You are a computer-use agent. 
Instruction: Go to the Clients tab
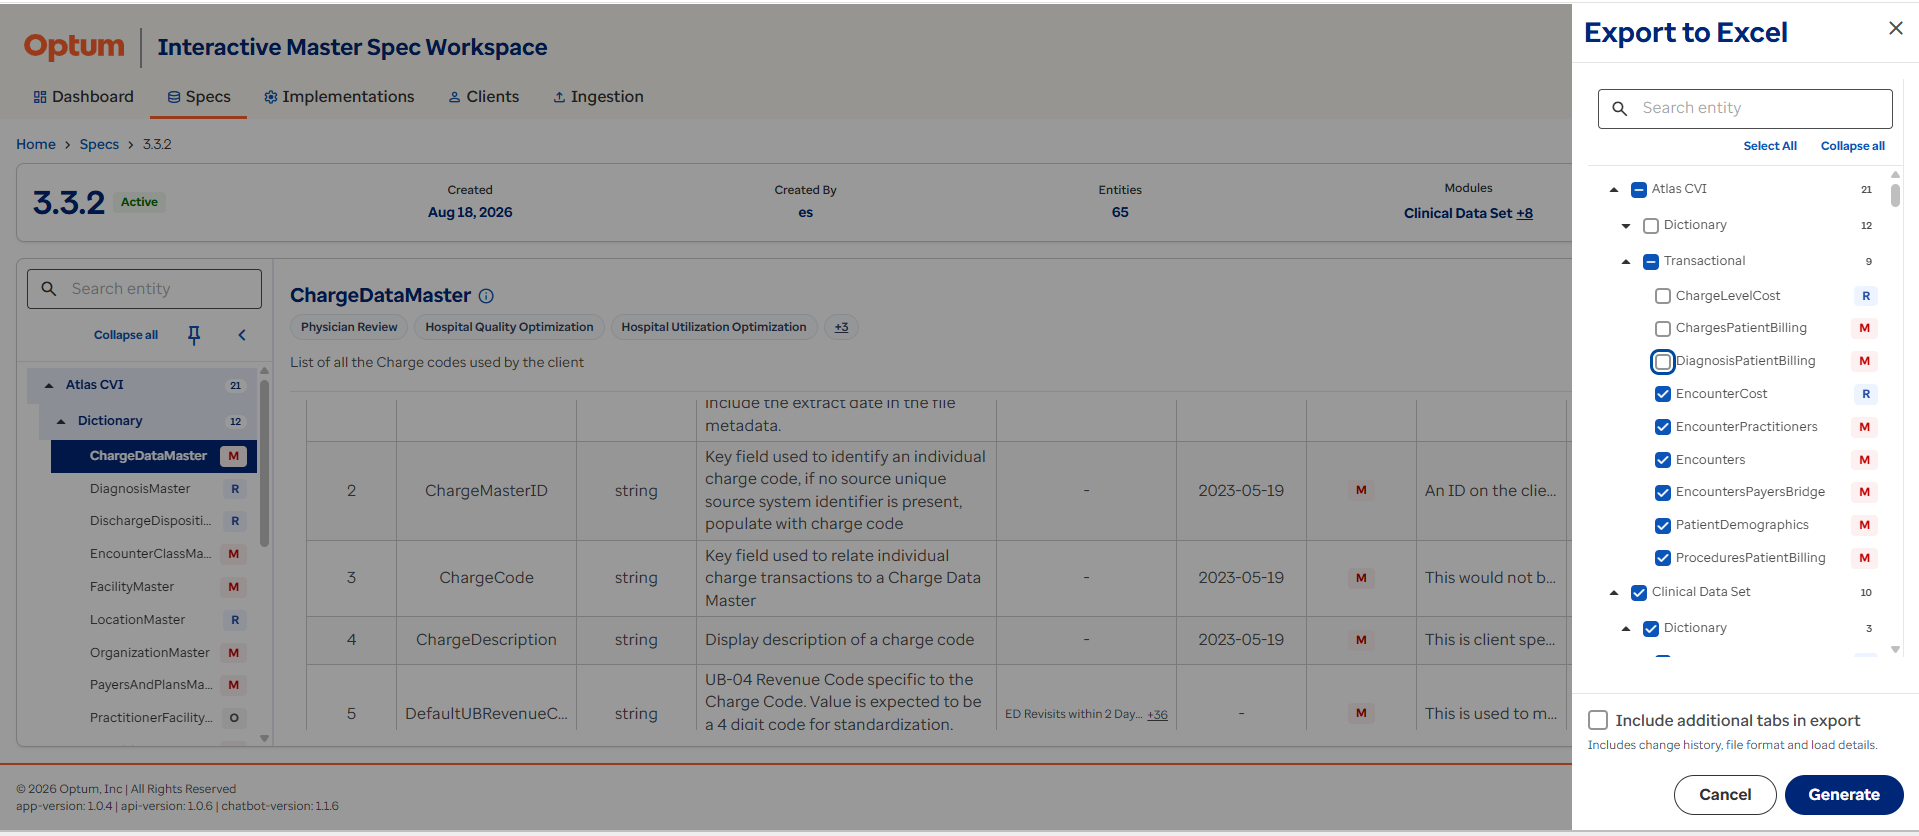click(484, 97)
